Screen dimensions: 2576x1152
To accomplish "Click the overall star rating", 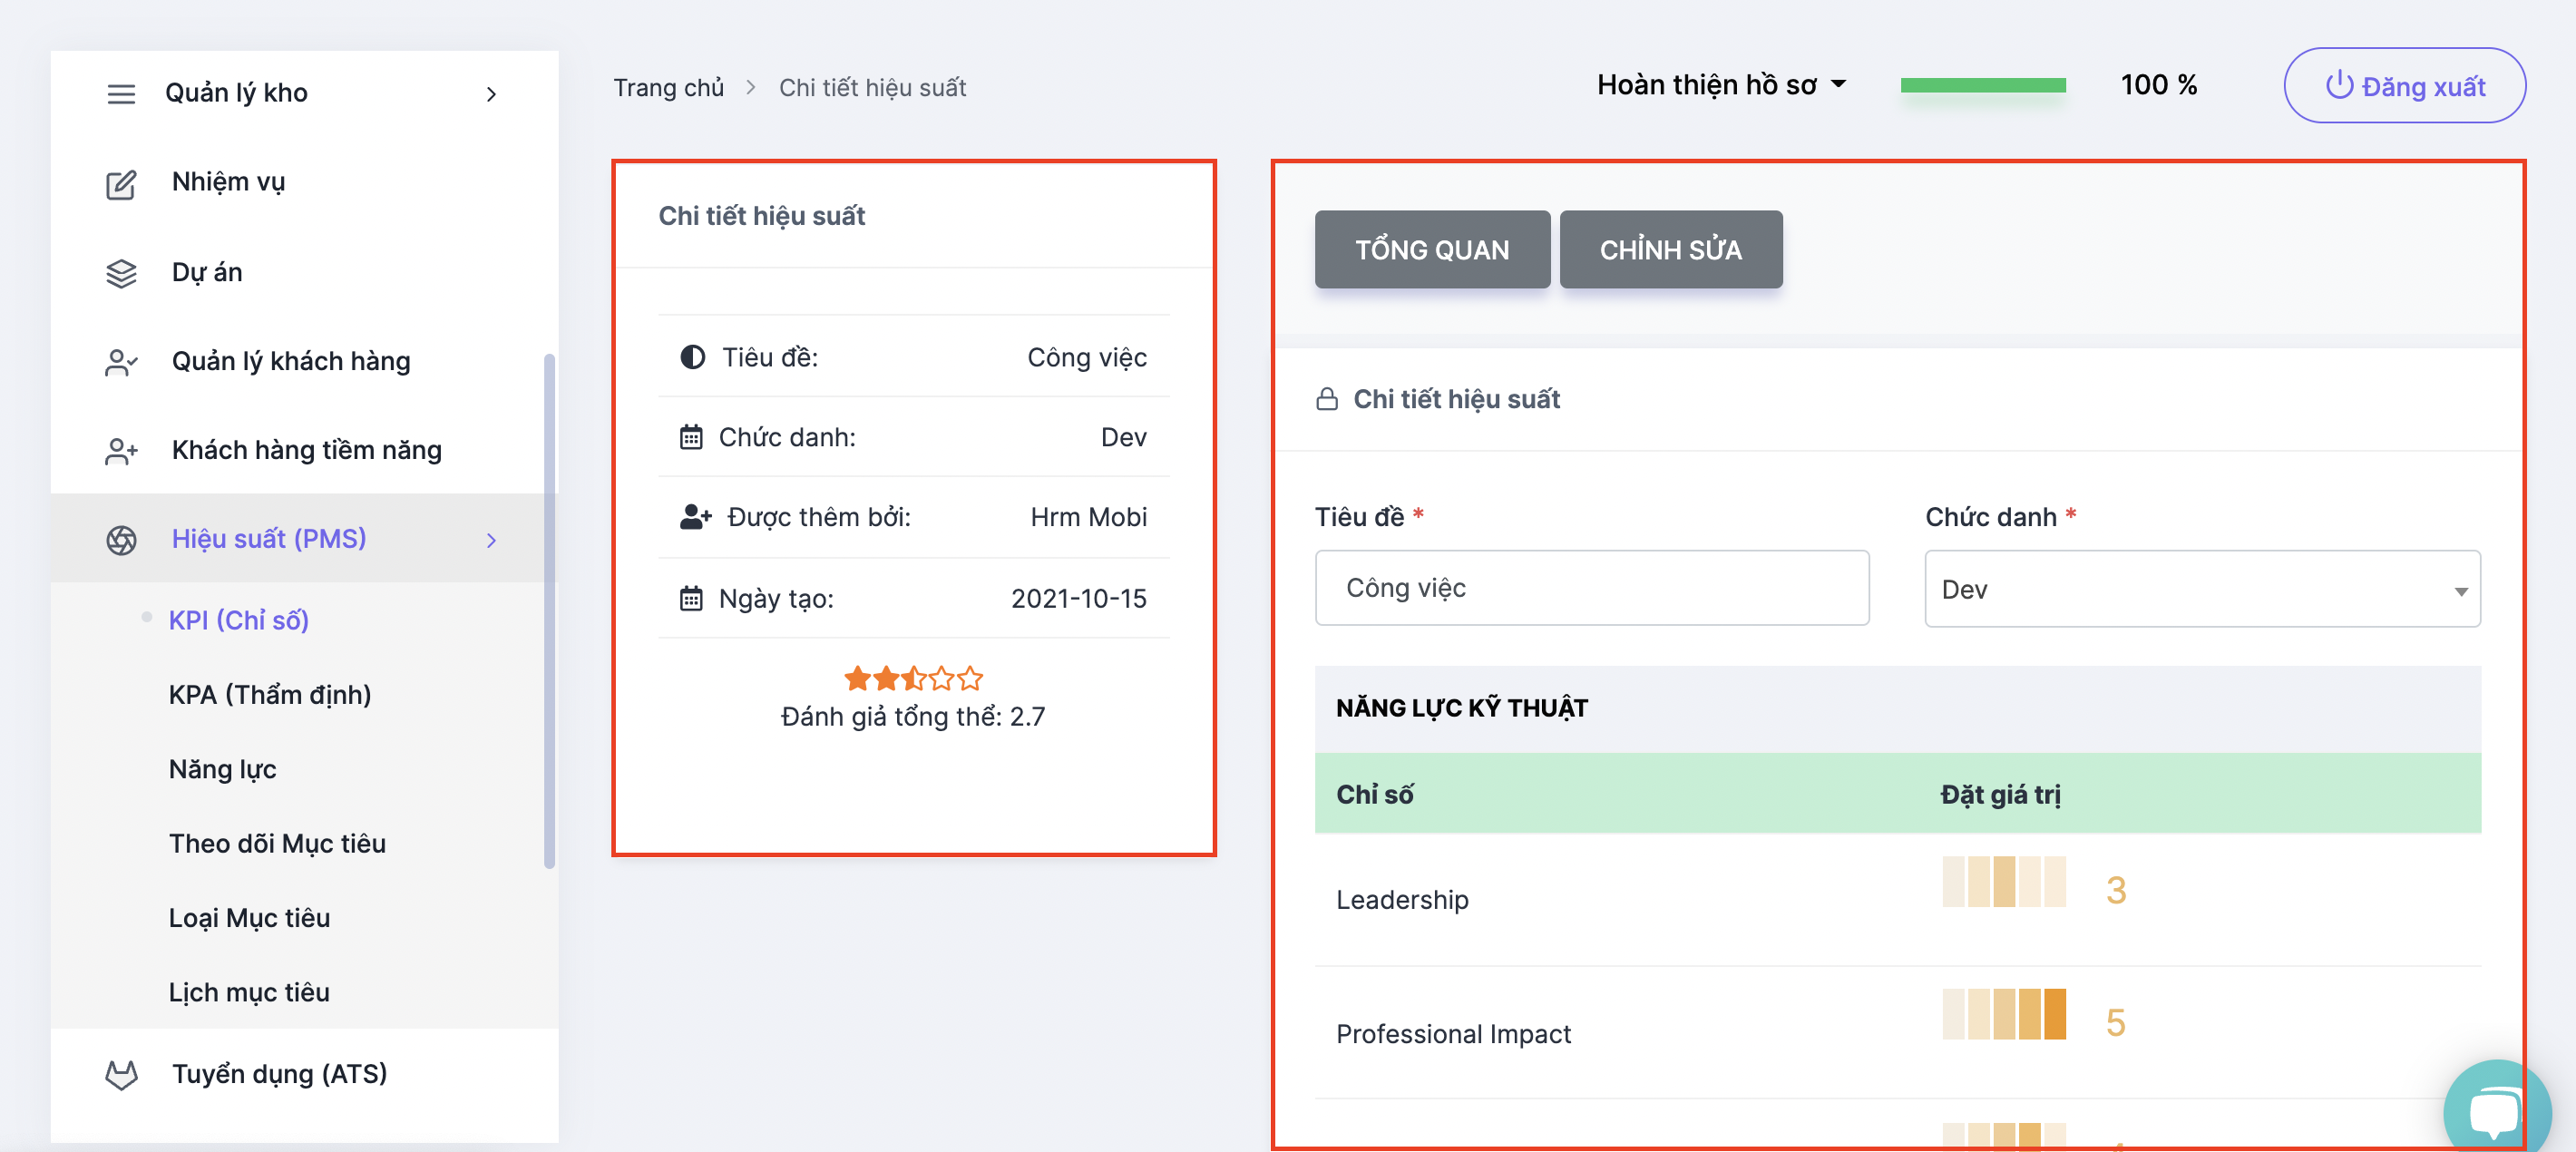I will pyautogui.click(x=913, y=679).
